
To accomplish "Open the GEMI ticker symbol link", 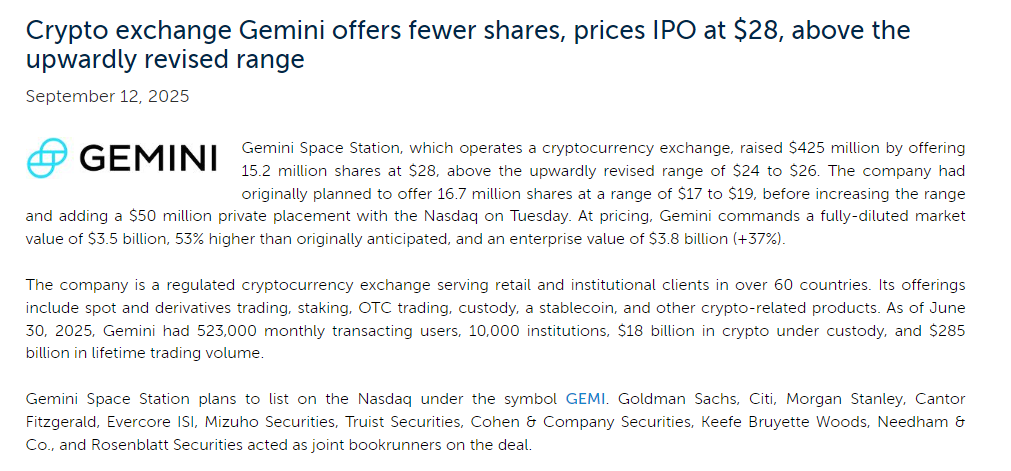I will click(x=585, y=399).
